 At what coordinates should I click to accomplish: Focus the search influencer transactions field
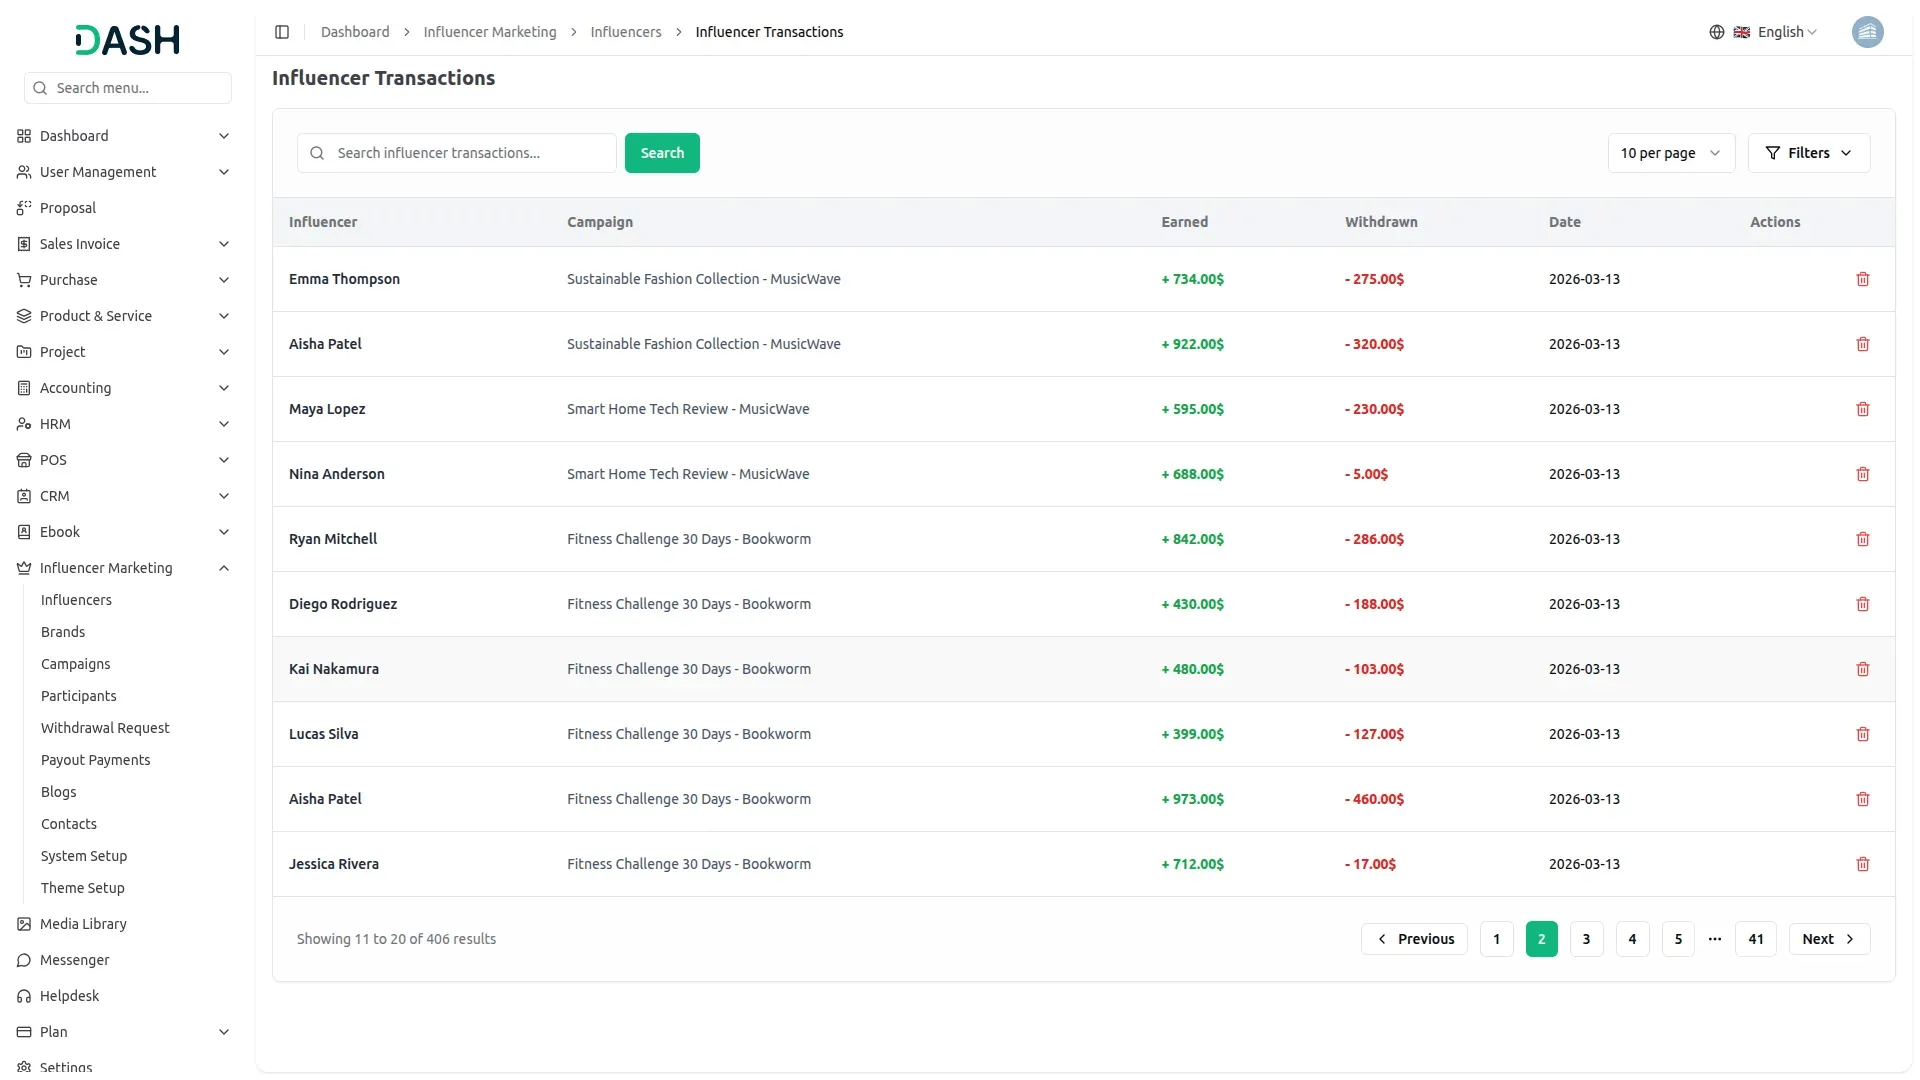(470, 153)
